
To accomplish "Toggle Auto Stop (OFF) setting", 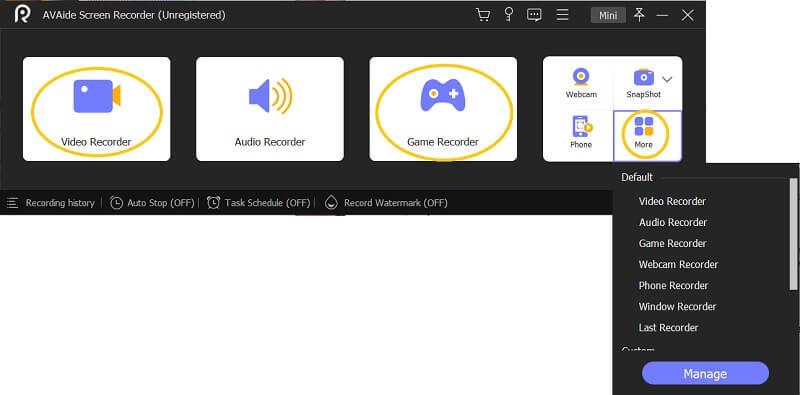I will tap(152, 203).
